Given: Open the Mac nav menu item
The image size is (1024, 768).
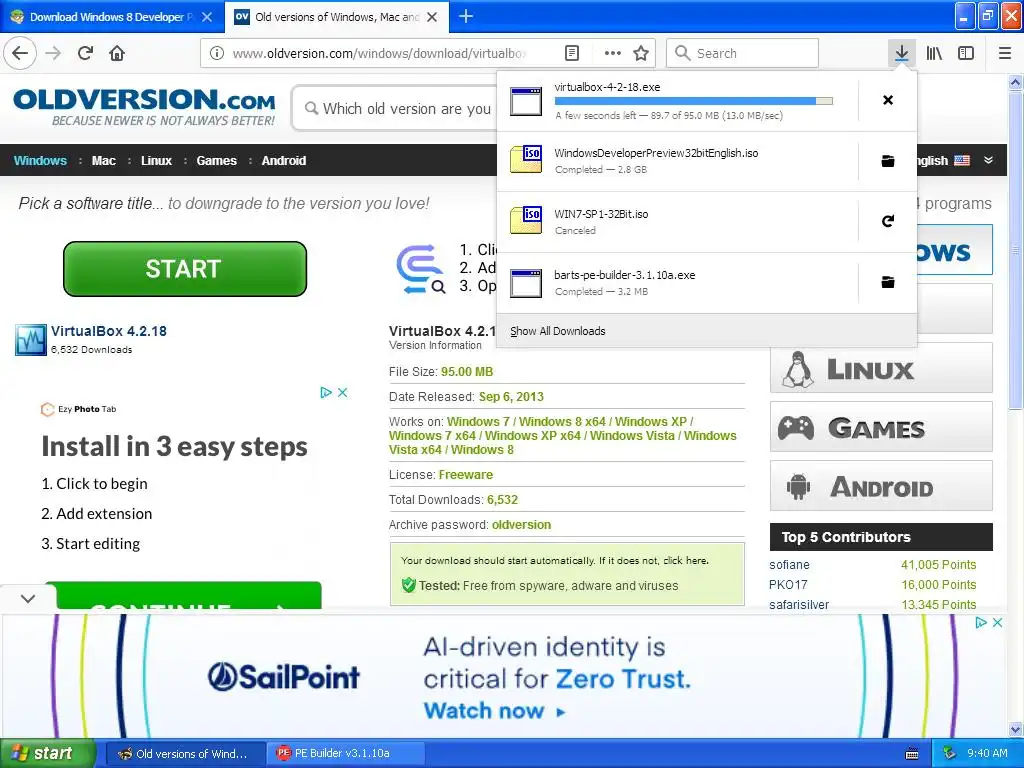Looking at the screenshot, I should pos(104,161).
